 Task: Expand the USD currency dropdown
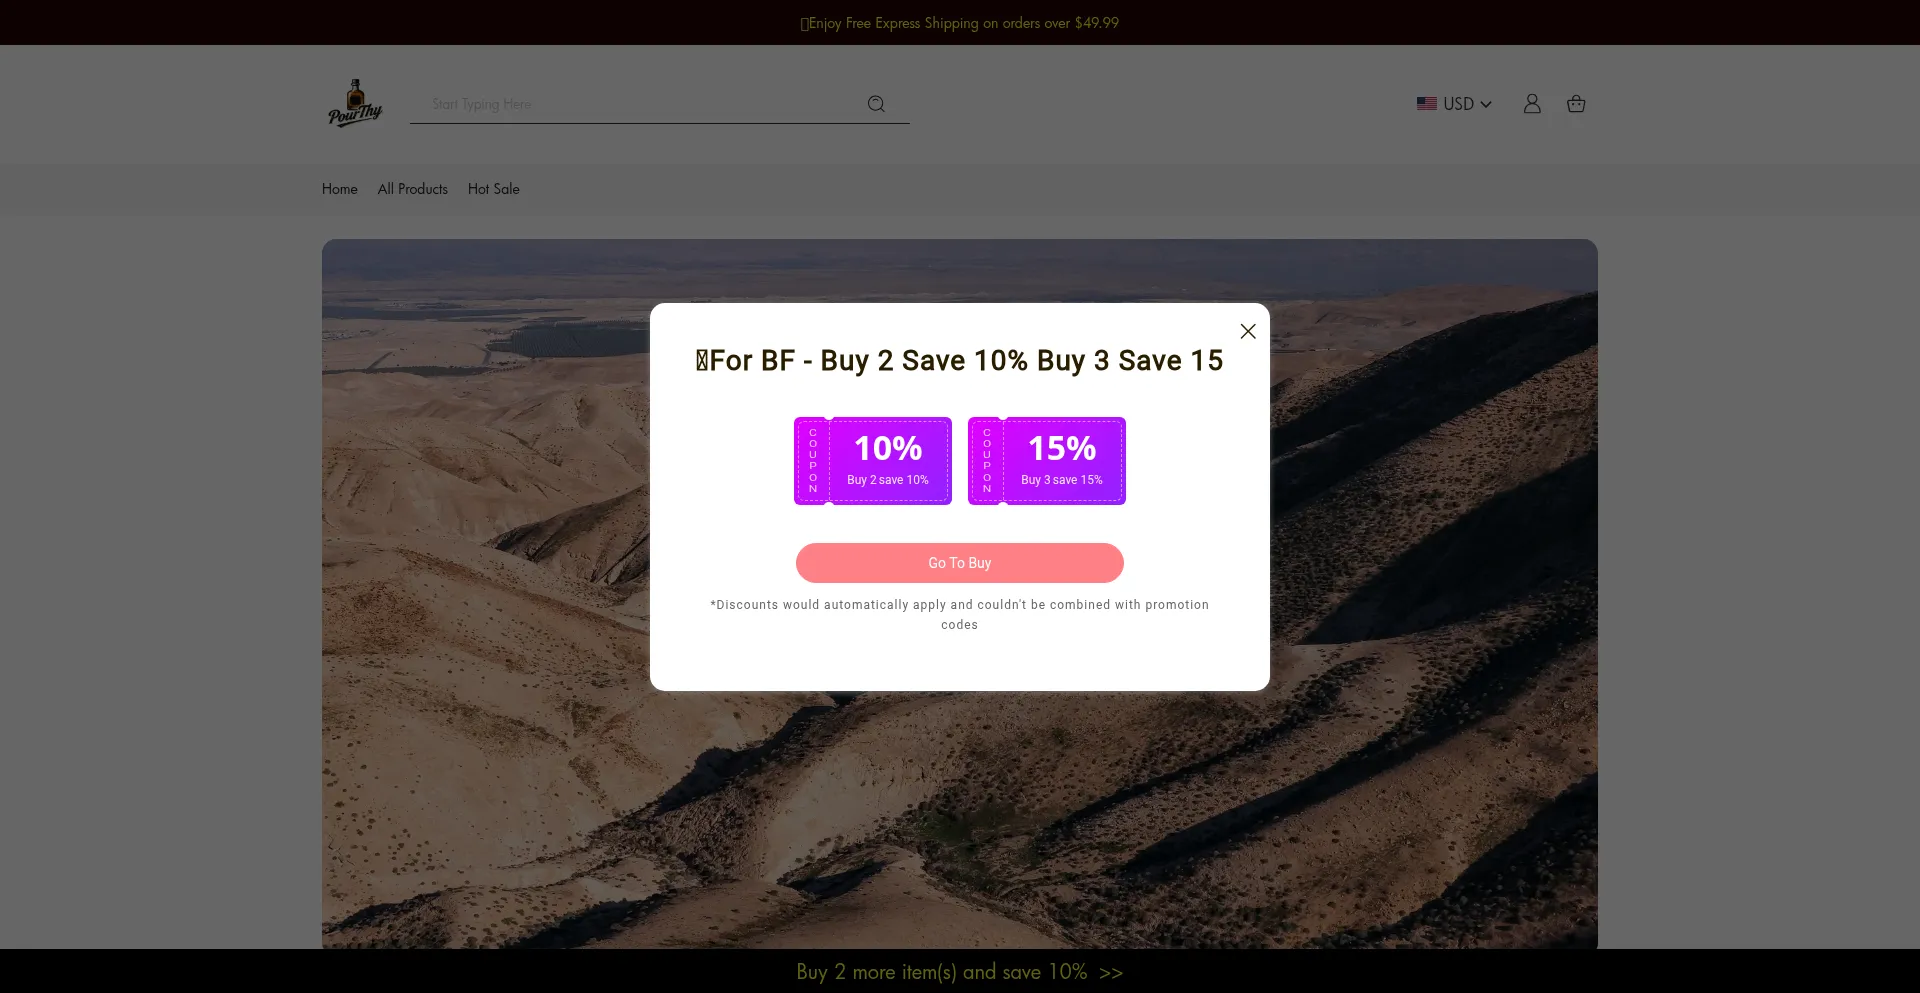click(1454, 104)
